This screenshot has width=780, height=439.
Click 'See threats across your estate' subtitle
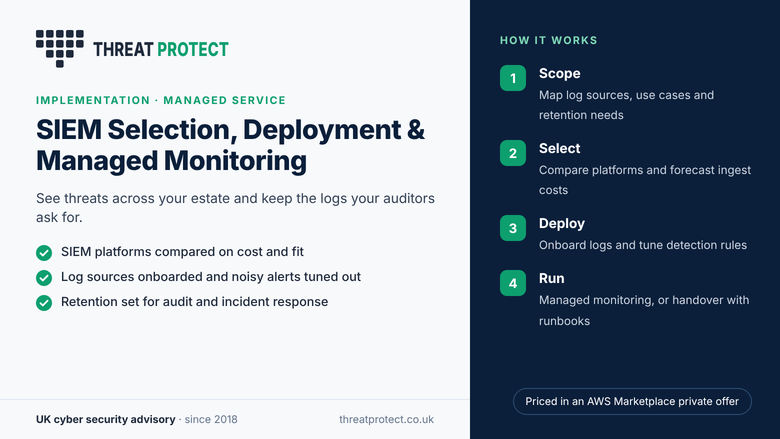[235, 208]
